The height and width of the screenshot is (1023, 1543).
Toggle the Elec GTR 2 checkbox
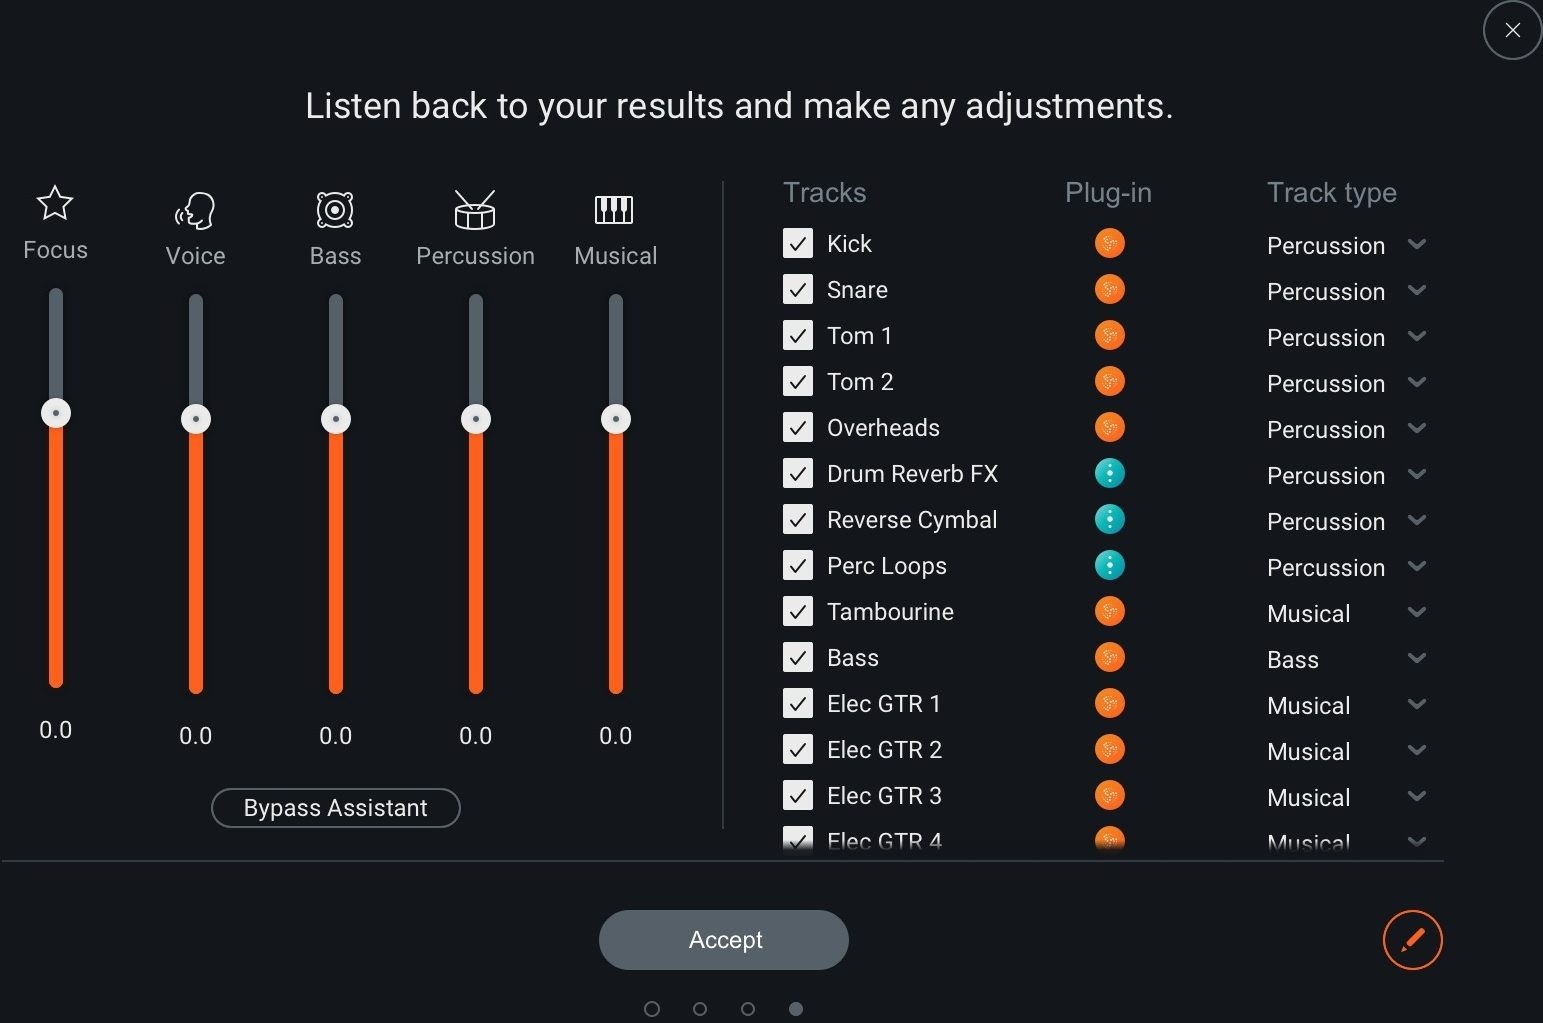point(798,749)
